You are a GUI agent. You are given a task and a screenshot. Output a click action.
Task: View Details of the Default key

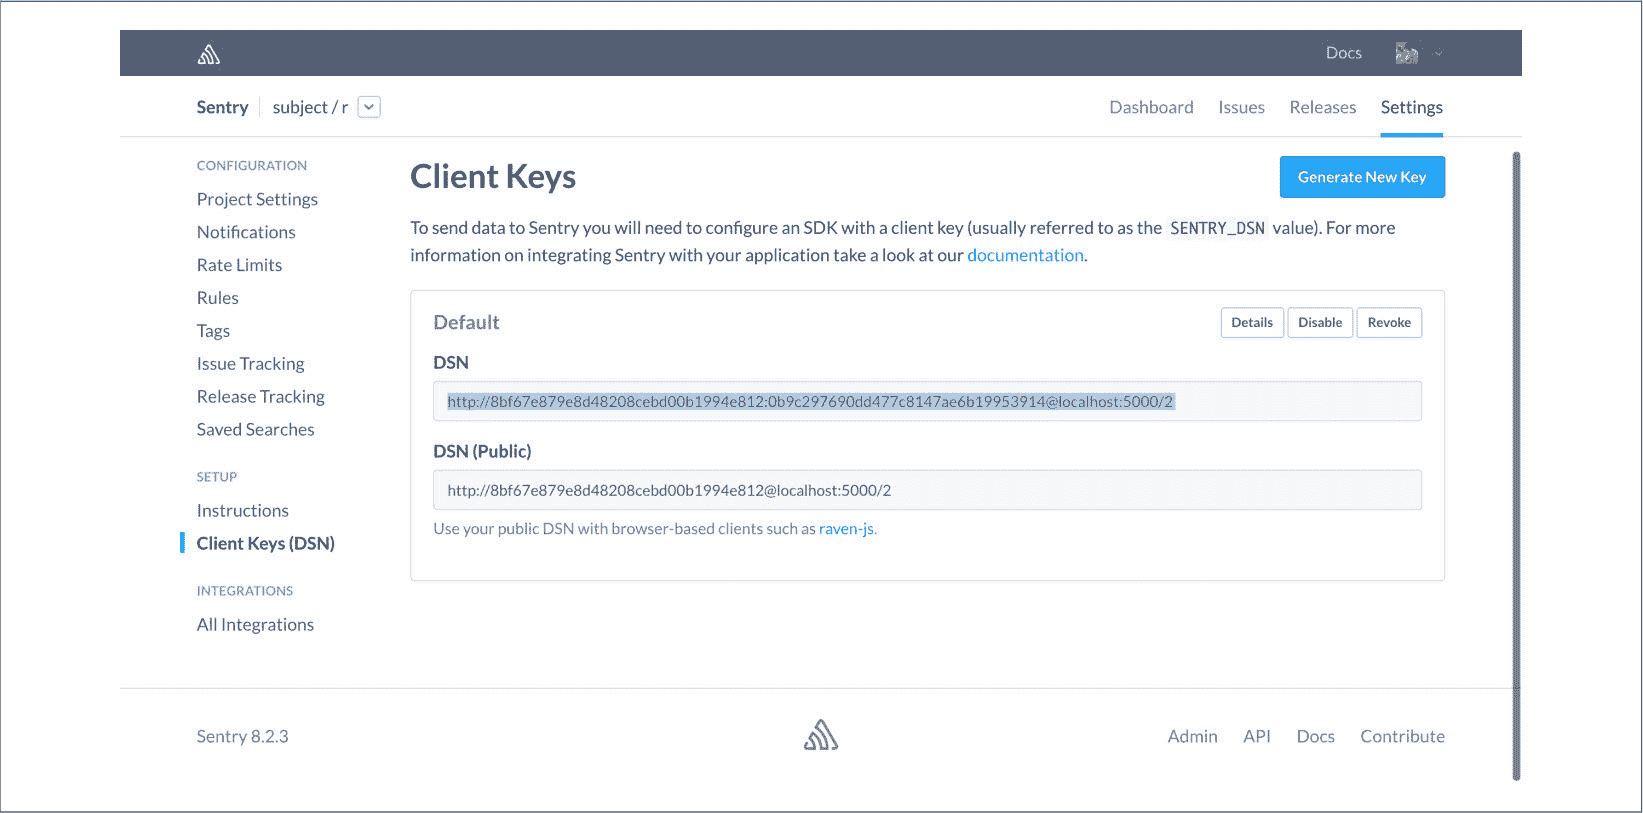click(1251, 322)
